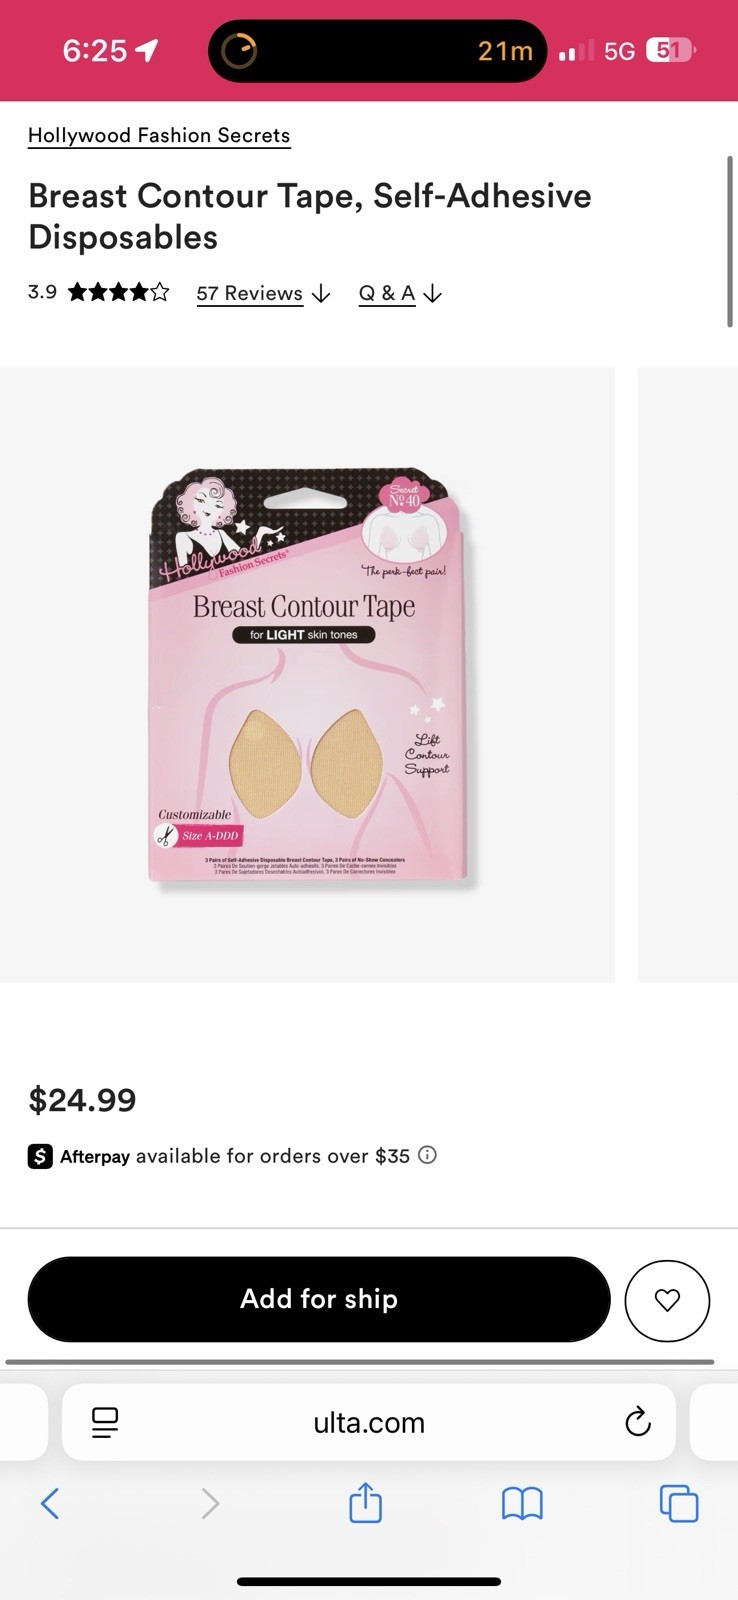Tap the Afterpay info icon
Viewport: 738px width, 1600px height.
point(427,1155)
